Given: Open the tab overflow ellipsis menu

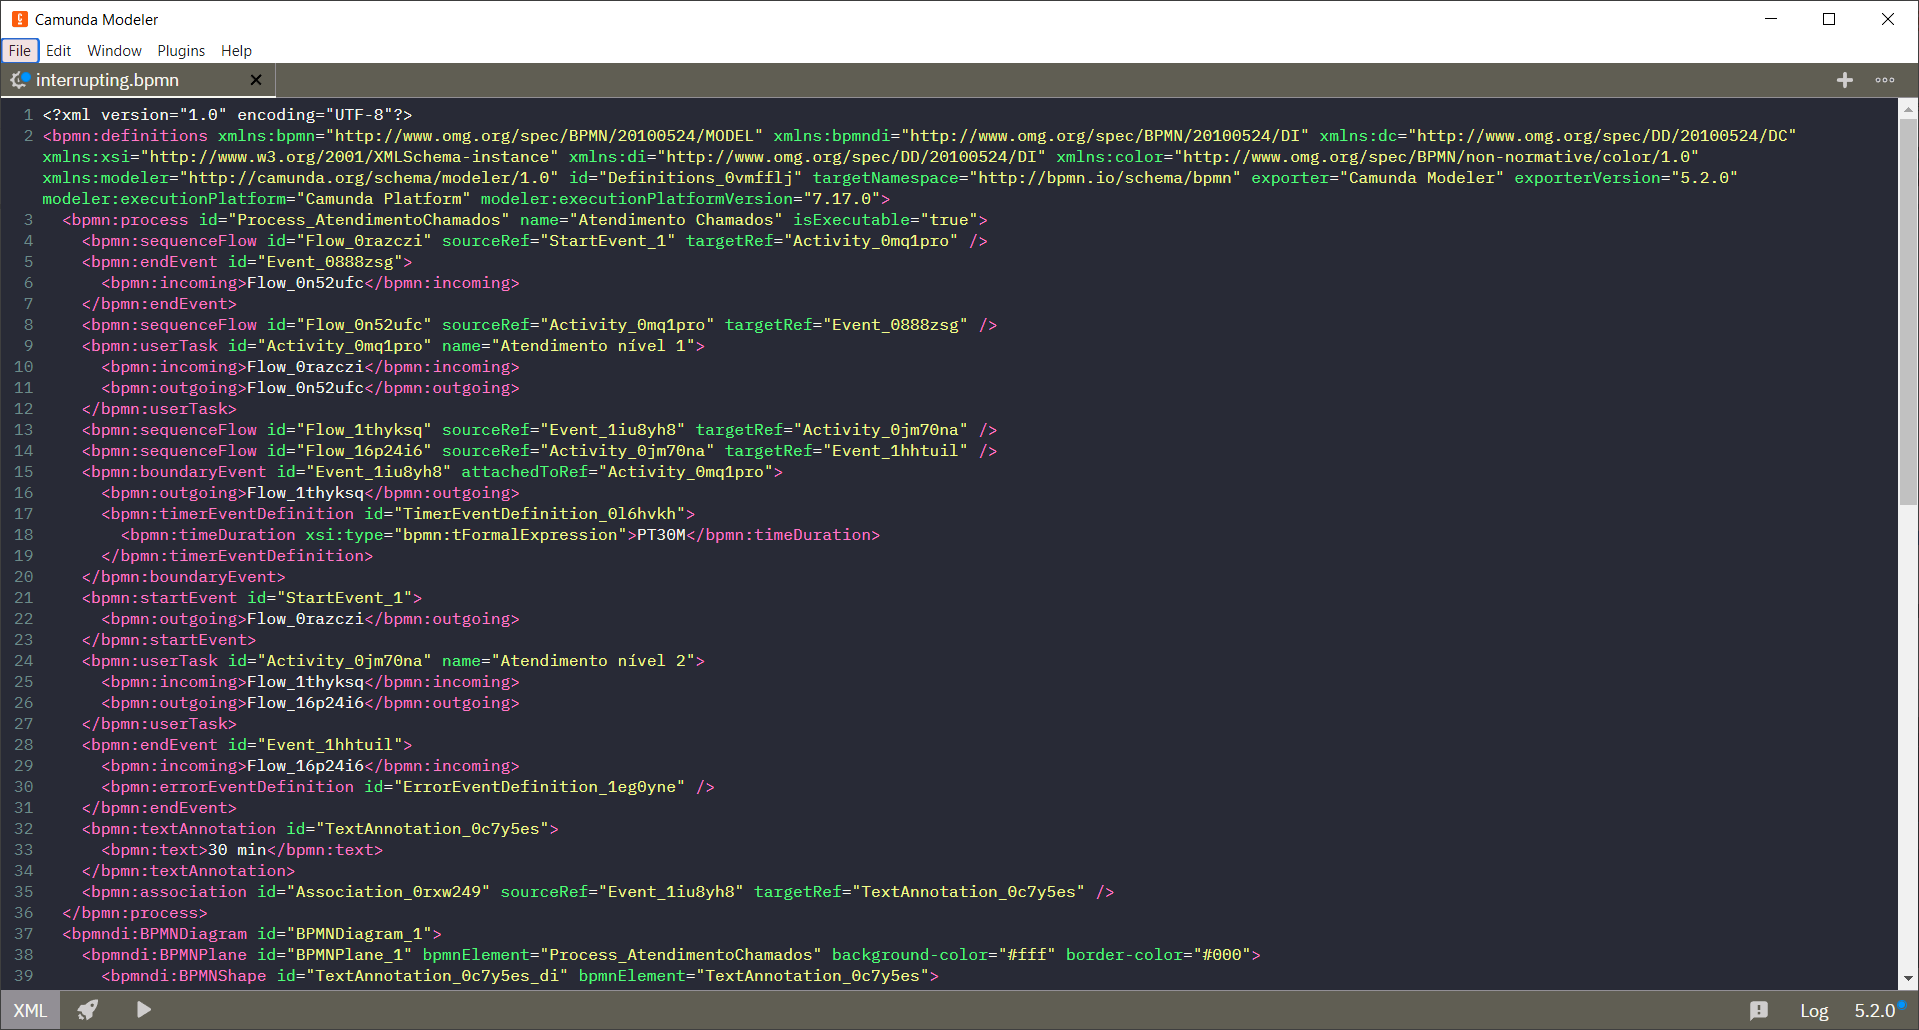Looking at the screenshot, I should point(1885,80).
